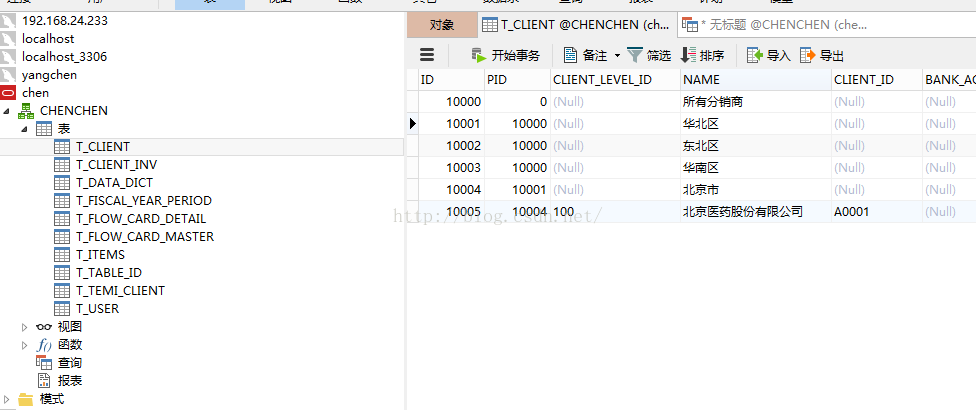Viewport: 976px width, 410px height.
Task: Click the import (导入) icon
Action: 754,55
